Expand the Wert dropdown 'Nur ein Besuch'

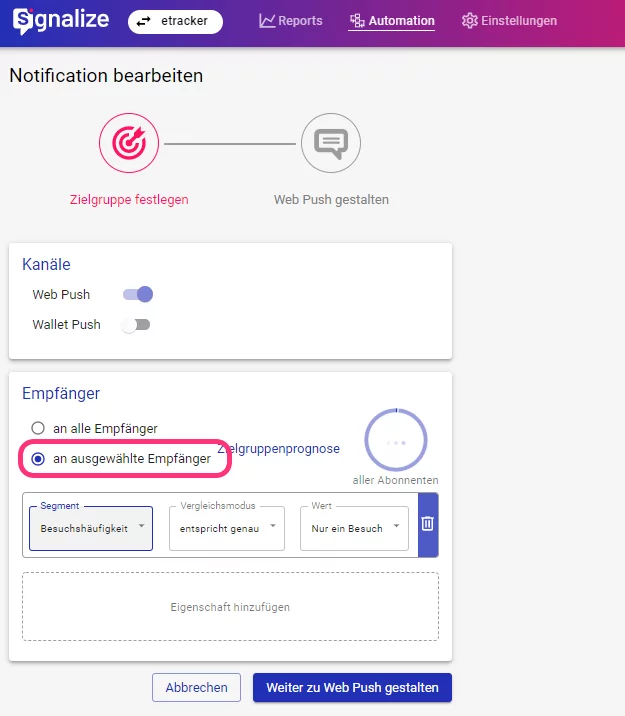coord(354,527)
